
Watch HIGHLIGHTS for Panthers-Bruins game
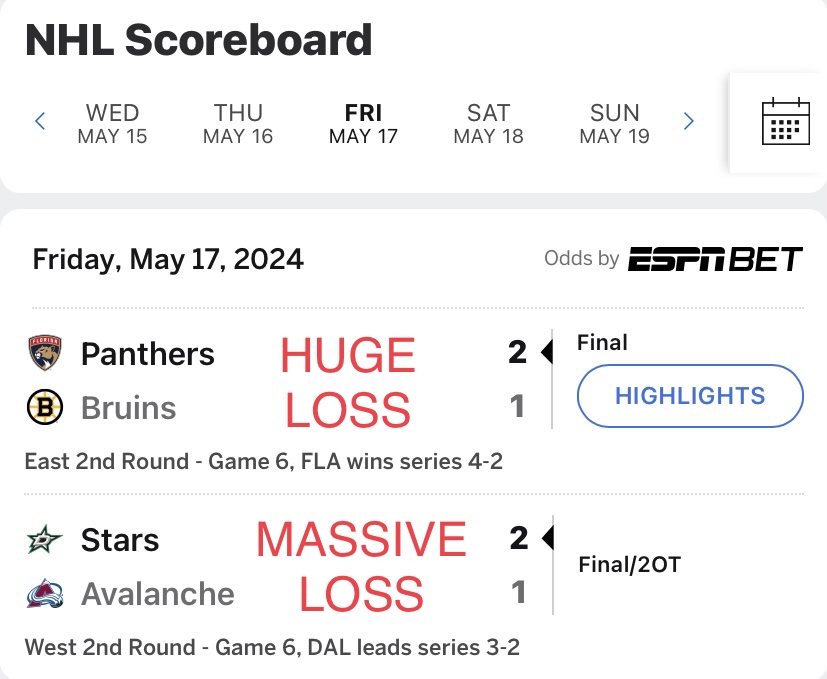coord(690,396)
